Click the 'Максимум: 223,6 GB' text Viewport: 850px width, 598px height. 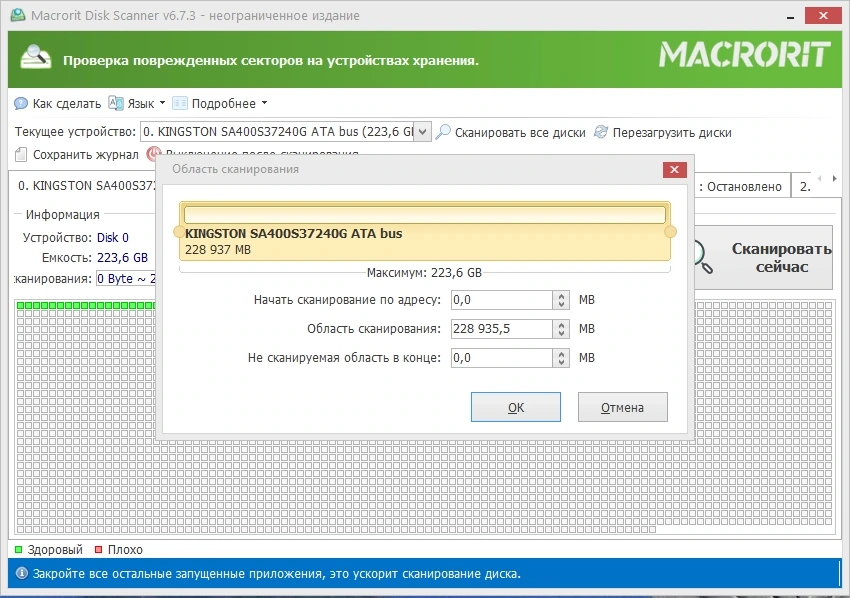pyautogui.click(x=424, y=273)
